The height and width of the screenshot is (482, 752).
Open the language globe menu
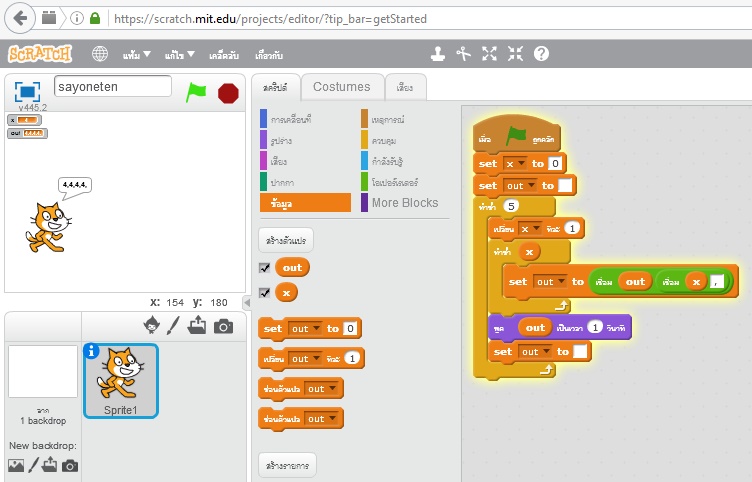(100, 54)
